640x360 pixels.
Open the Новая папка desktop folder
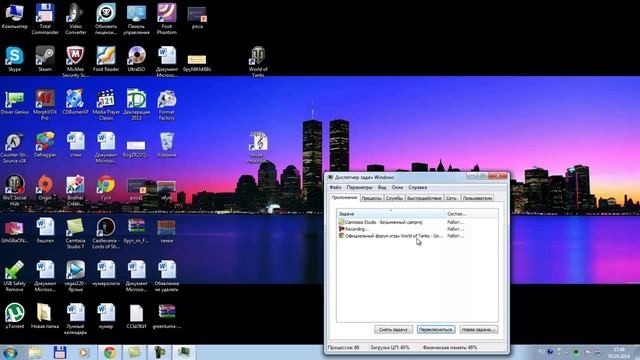tap(45, 316)
